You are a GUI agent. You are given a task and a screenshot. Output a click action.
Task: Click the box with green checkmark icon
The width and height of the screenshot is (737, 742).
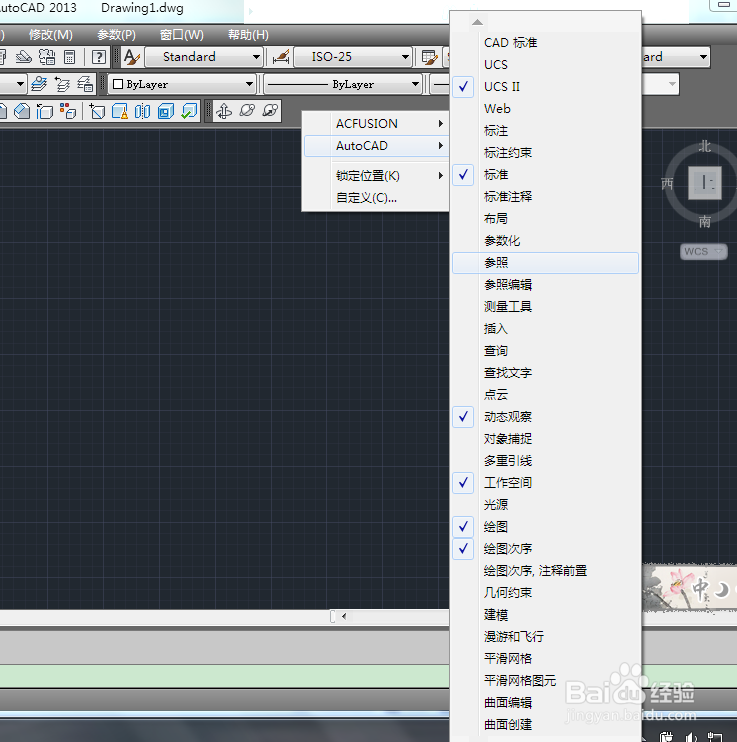(189, 111)
